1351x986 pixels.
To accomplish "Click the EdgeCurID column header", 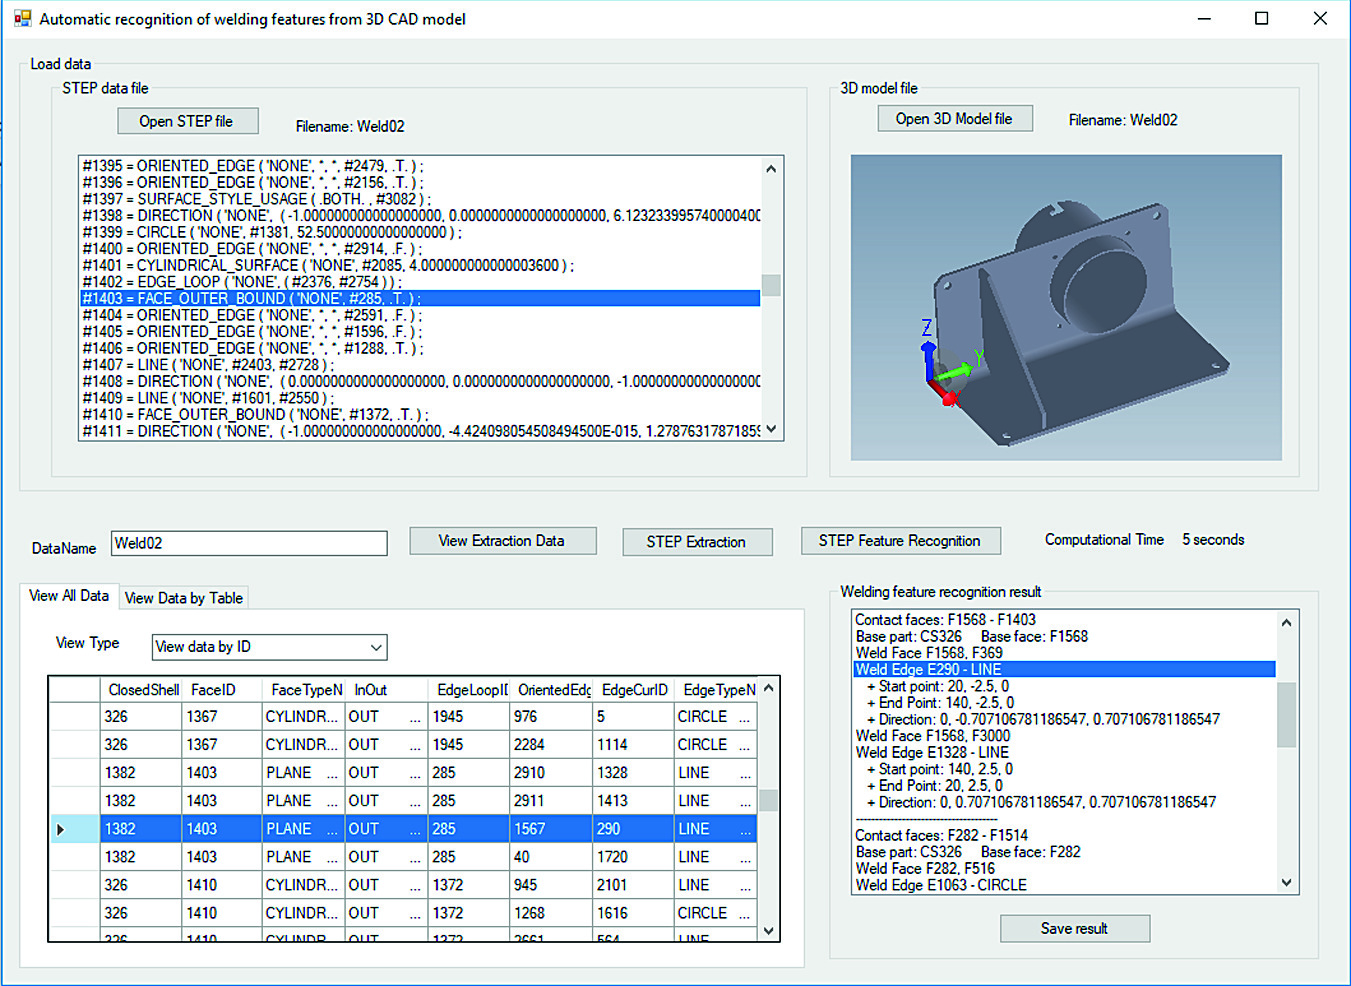I will pos(634,690).
